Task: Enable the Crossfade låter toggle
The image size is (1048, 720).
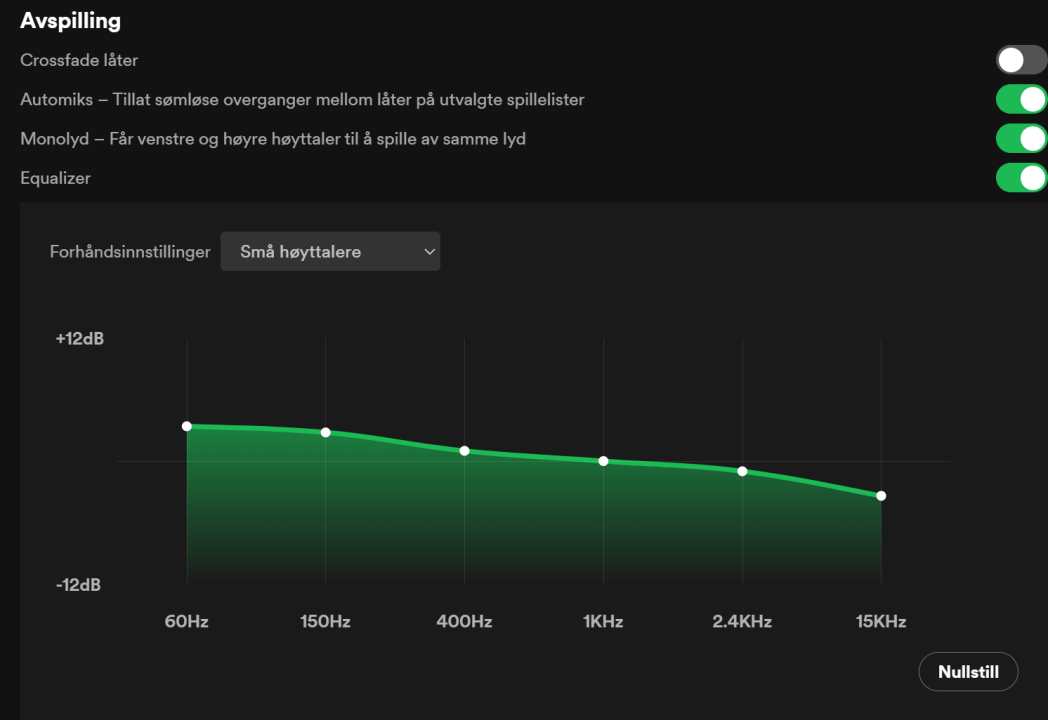Action: 1021,60
